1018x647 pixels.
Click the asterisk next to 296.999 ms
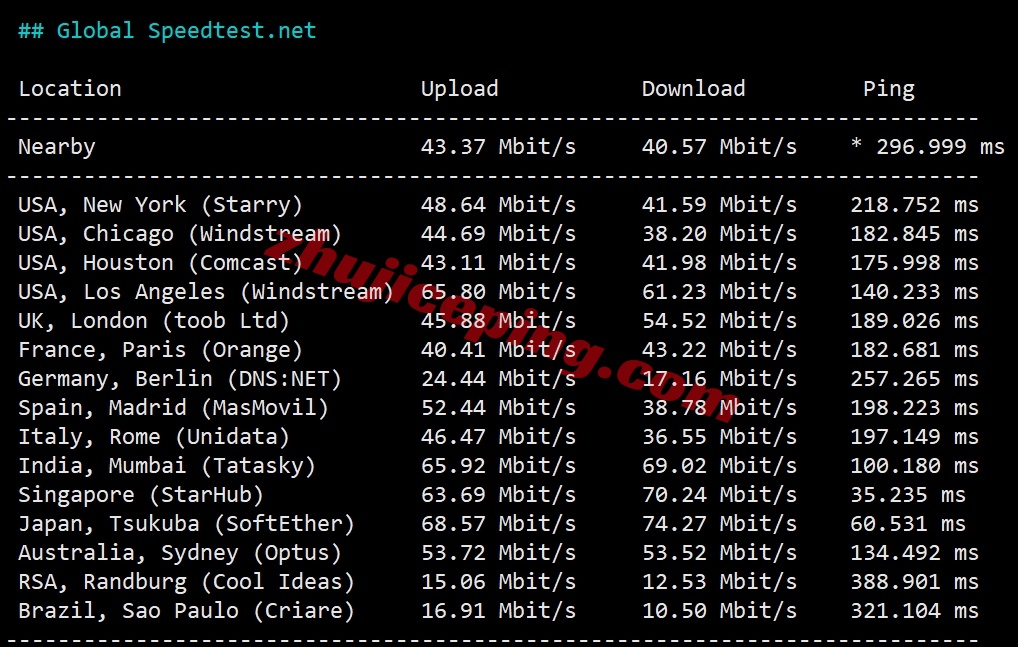click(x=856, y=145)
